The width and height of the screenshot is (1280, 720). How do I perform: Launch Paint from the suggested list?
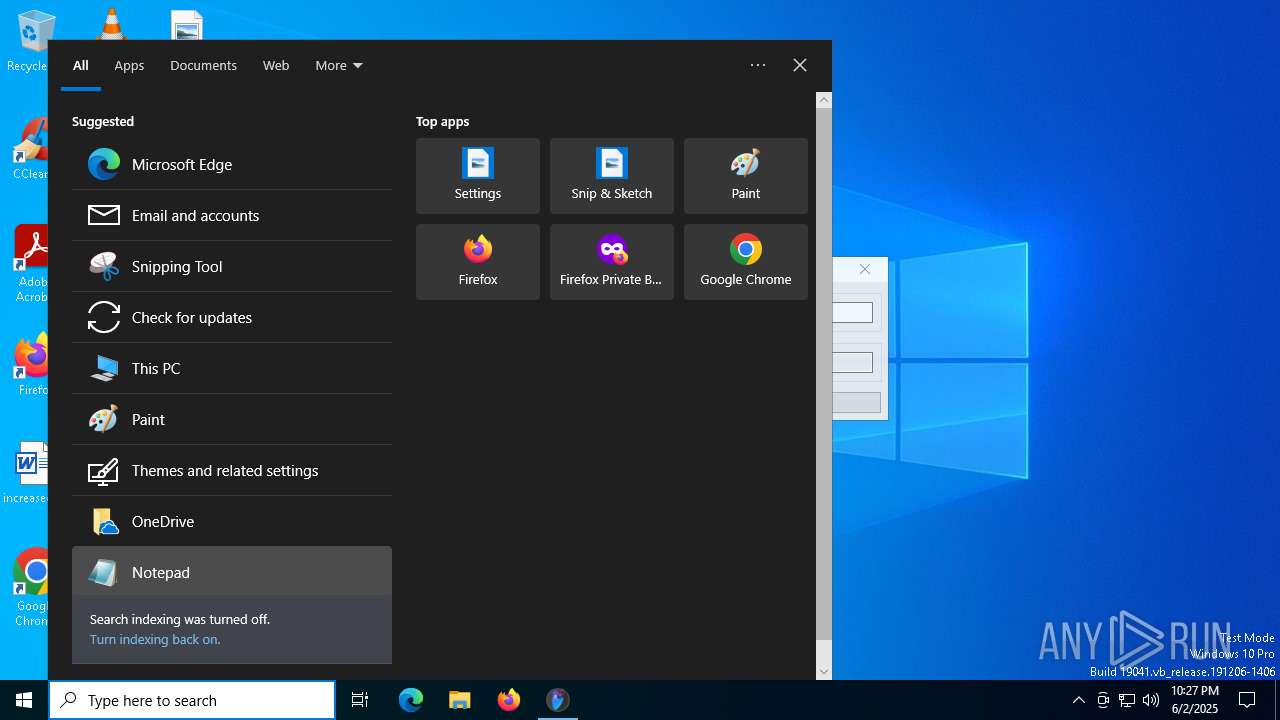coord(231,419)
